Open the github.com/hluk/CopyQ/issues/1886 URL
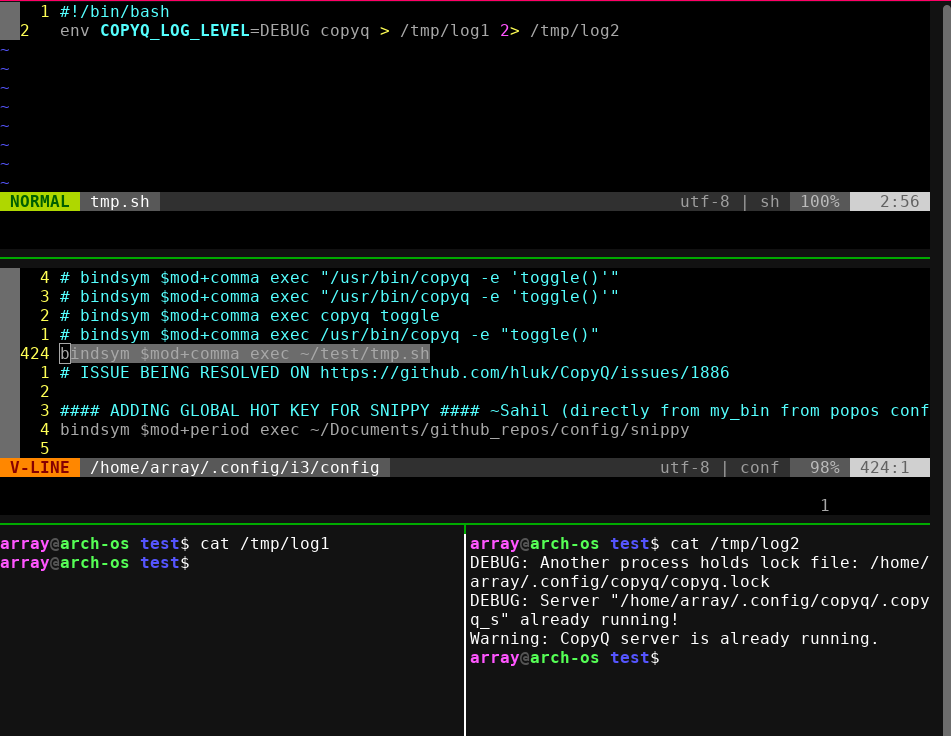This screenshot has height=736, width=951. tap(525, 372)
